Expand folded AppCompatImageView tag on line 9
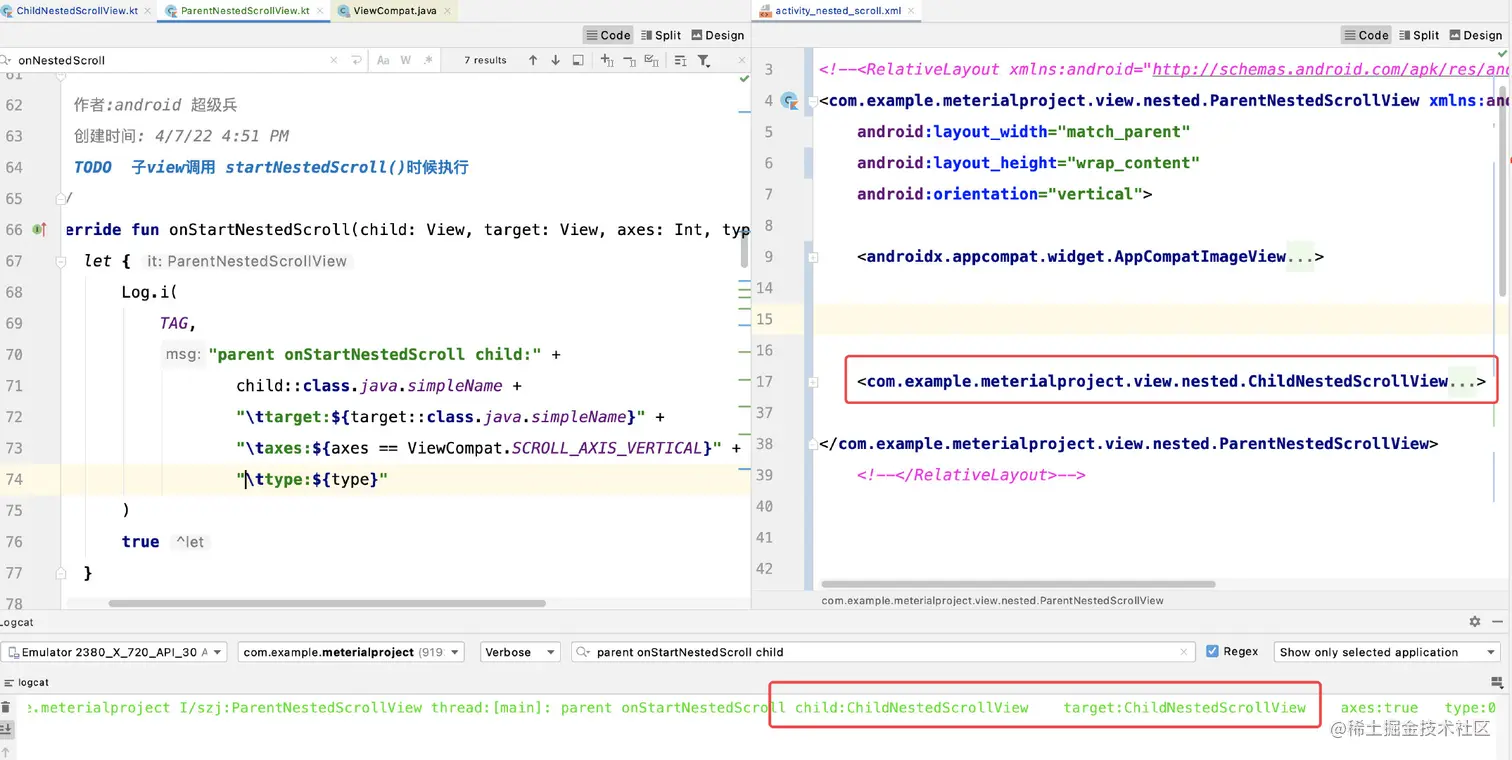This screenshot has width=1512, height=760. click(x=813, y=257)
